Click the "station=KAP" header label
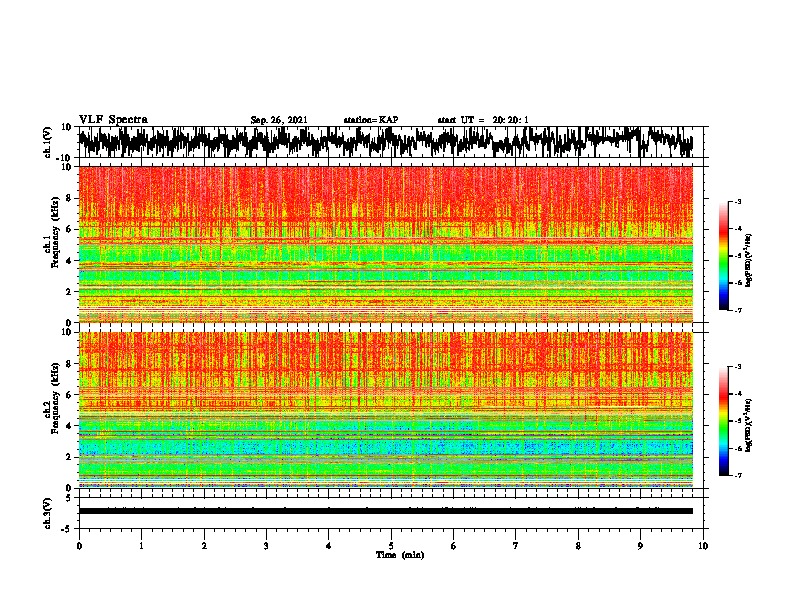792x612 pixels. (371, 120)
